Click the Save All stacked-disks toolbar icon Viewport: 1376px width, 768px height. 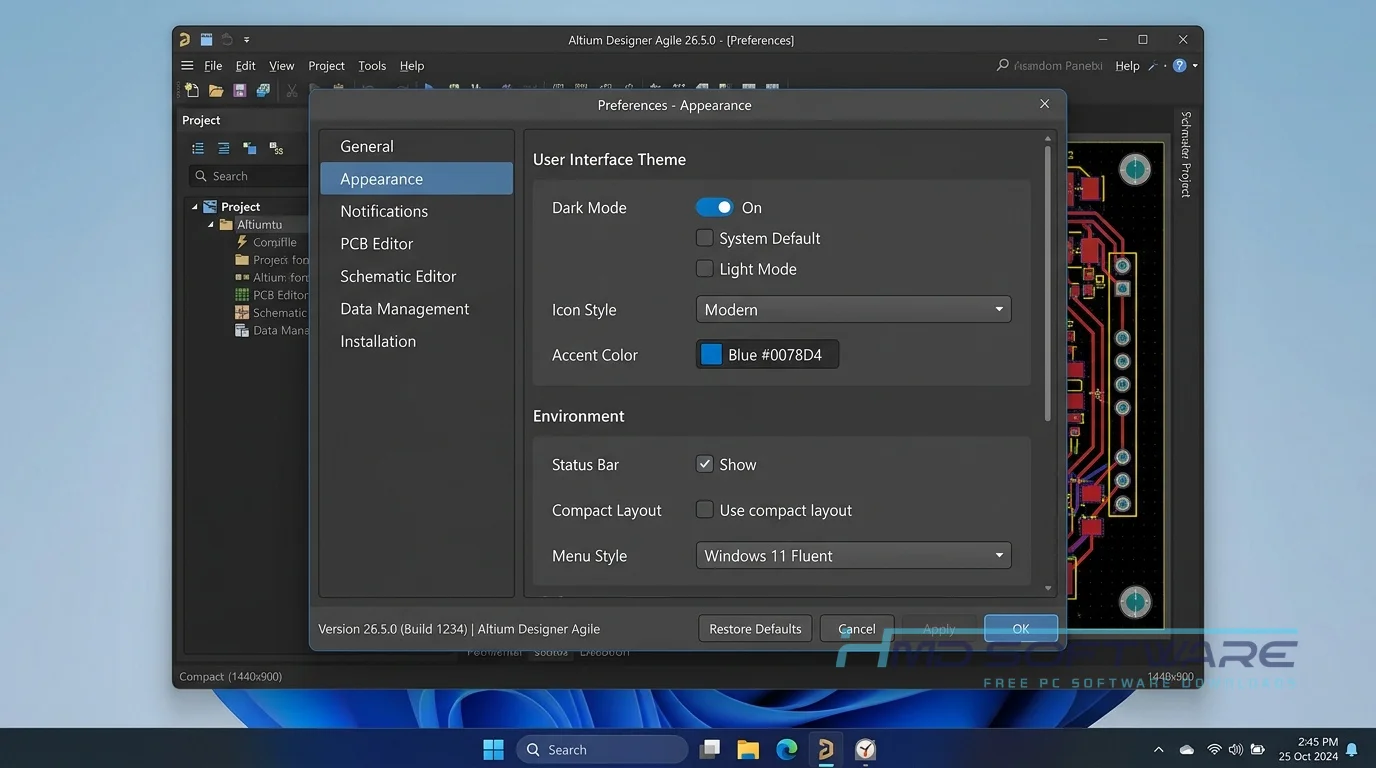(x=263, y=90)
